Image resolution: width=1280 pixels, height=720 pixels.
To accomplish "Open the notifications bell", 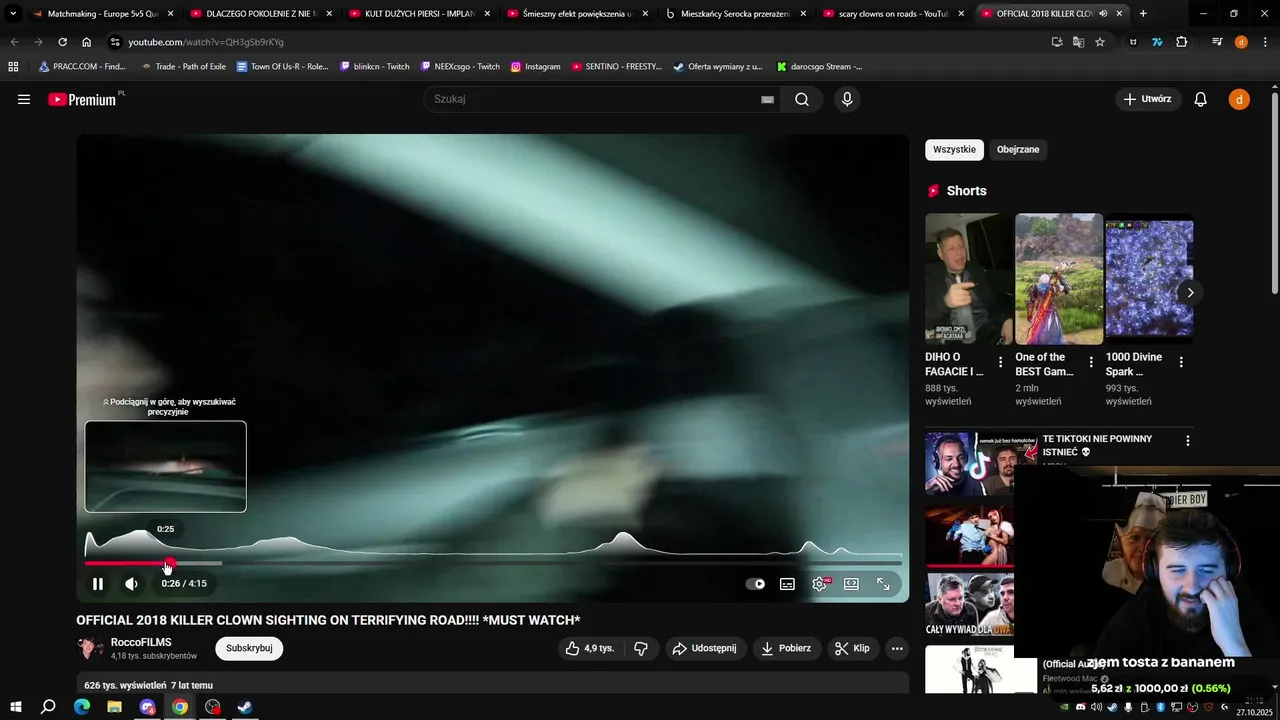I will (1201, 99).
